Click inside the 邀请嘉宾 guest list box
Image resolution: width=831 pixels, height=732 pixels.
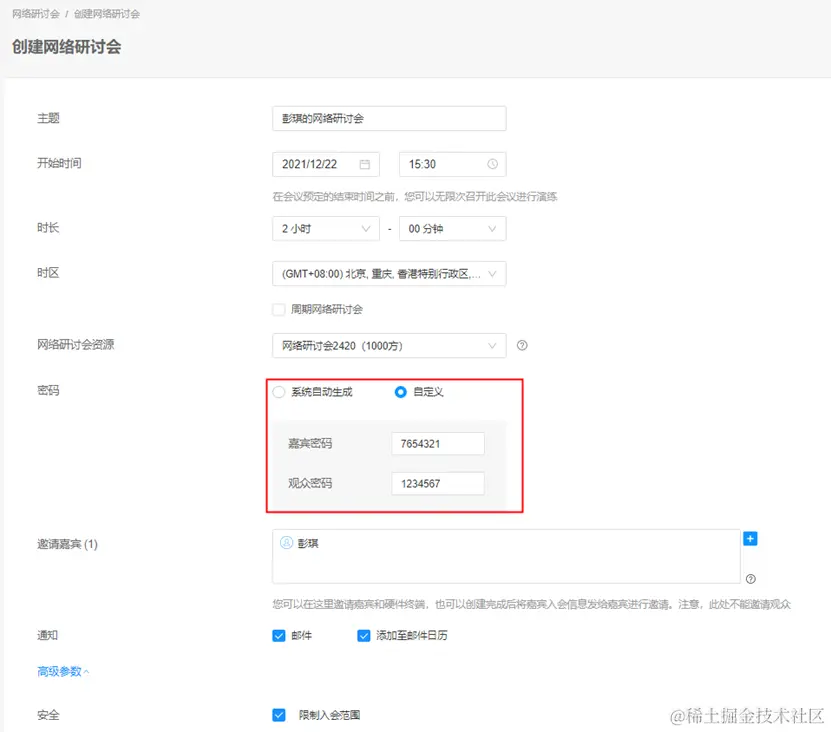(x=506, y=557)
